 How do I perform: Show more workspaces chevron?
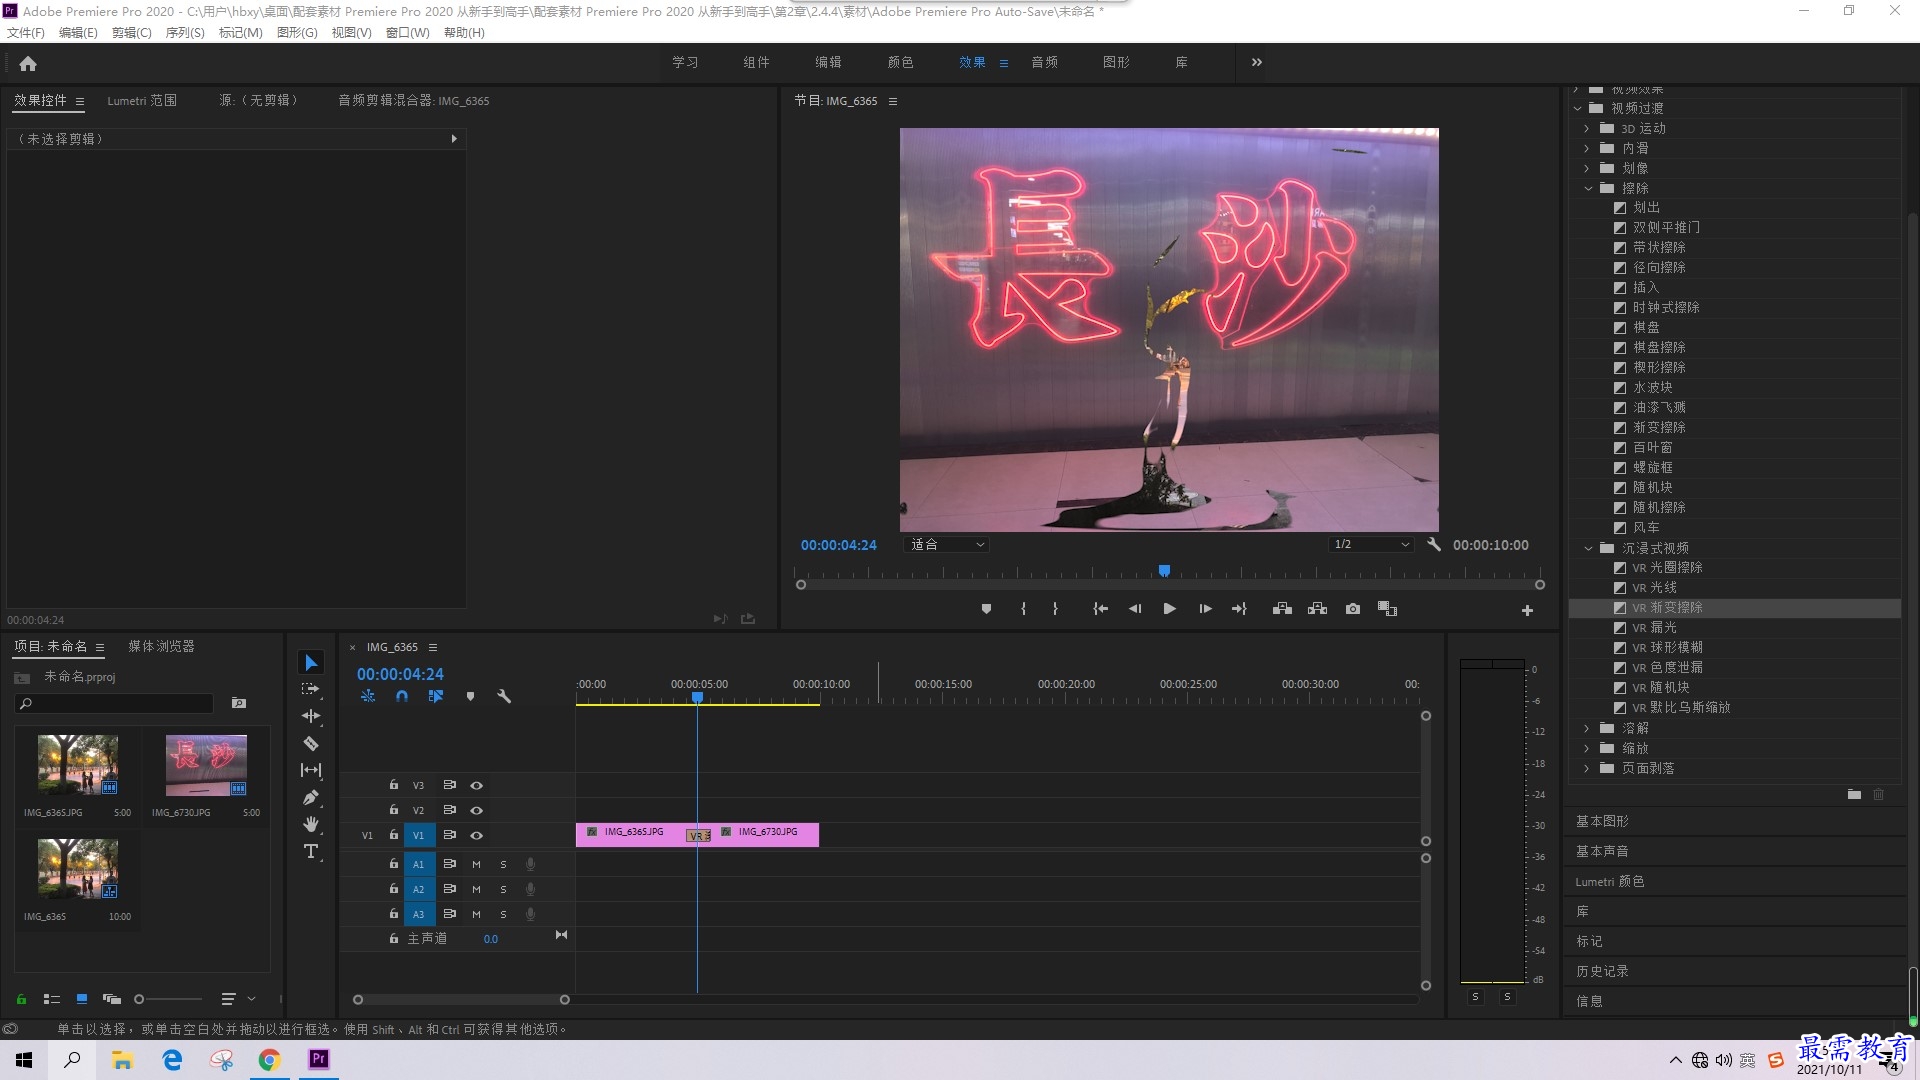[1256, 62]
